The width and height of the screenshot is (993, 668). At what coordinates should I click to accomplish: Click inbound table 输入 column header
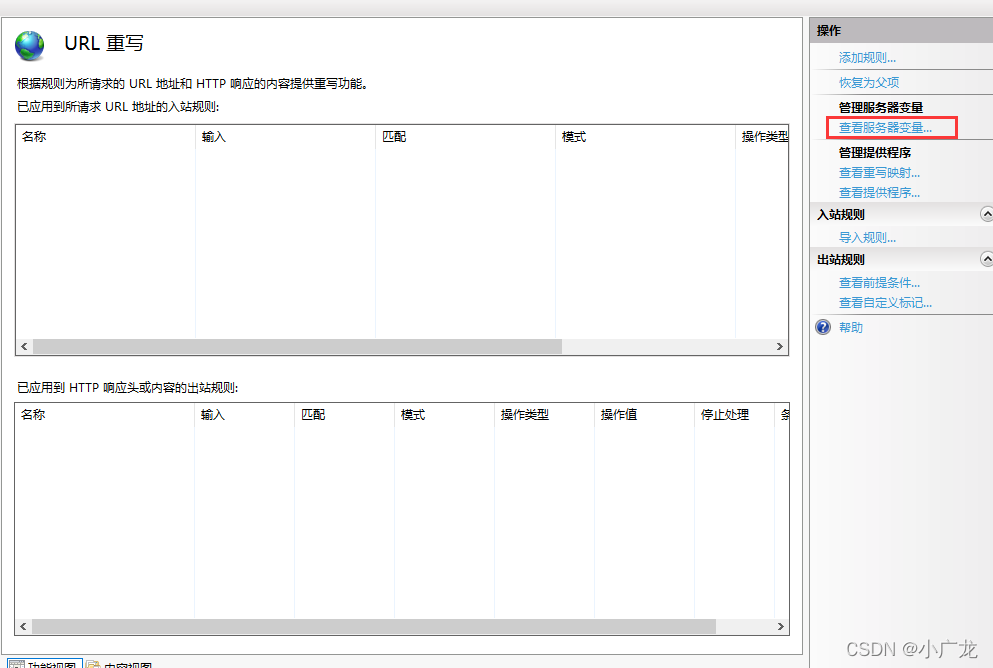click(x=285, y=137)
